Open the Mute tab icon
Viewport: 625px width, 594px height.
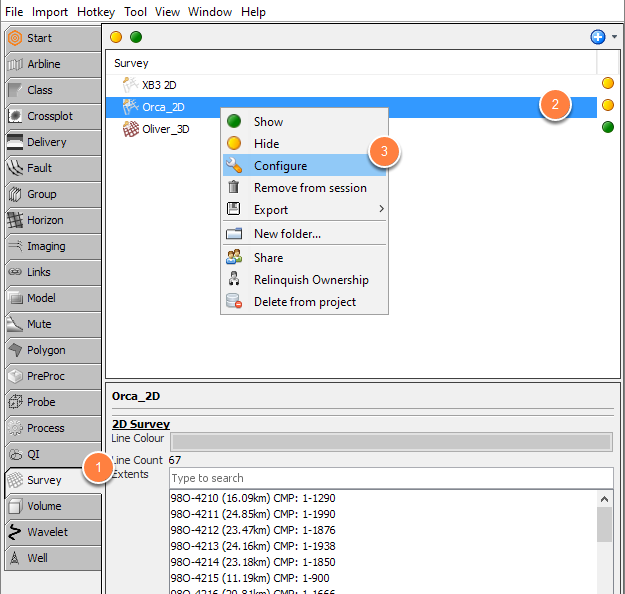coord(15,324)
